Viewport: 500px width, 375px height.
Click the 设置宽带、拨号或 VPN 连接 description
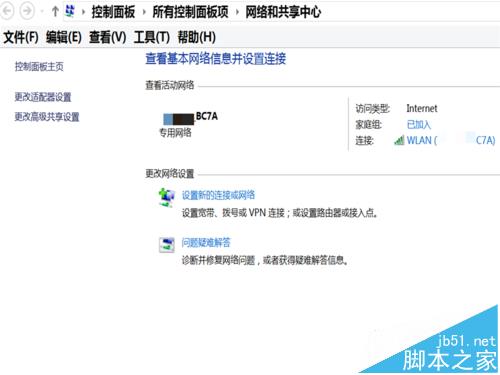tap(280, 213)
